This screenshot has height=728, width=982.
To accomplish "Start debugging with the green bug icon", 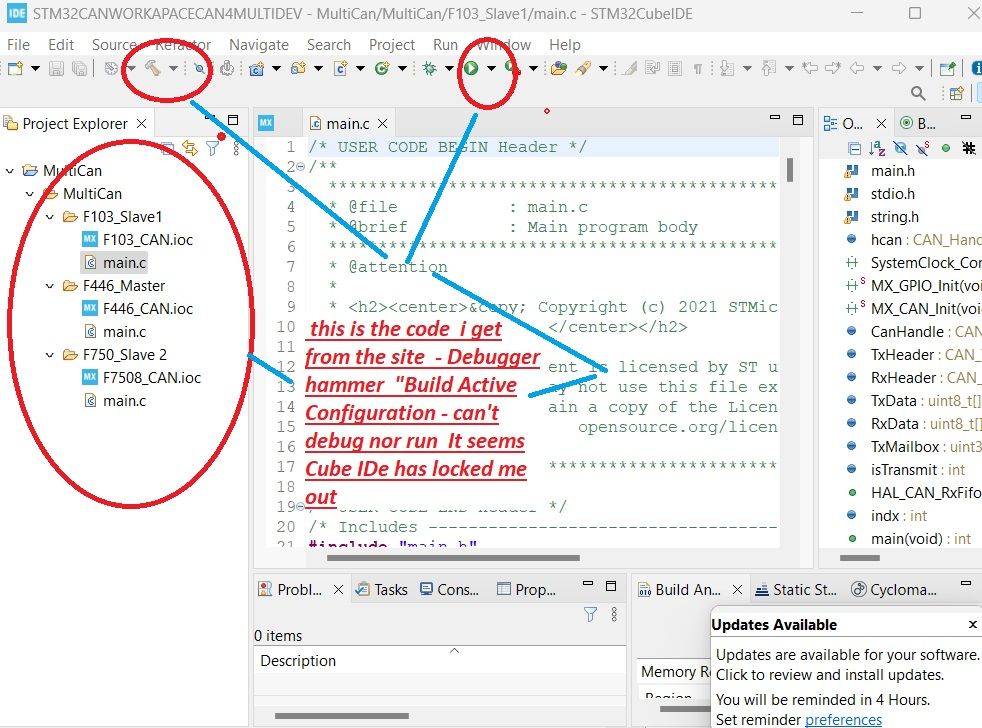I will (x=430, y=68).
